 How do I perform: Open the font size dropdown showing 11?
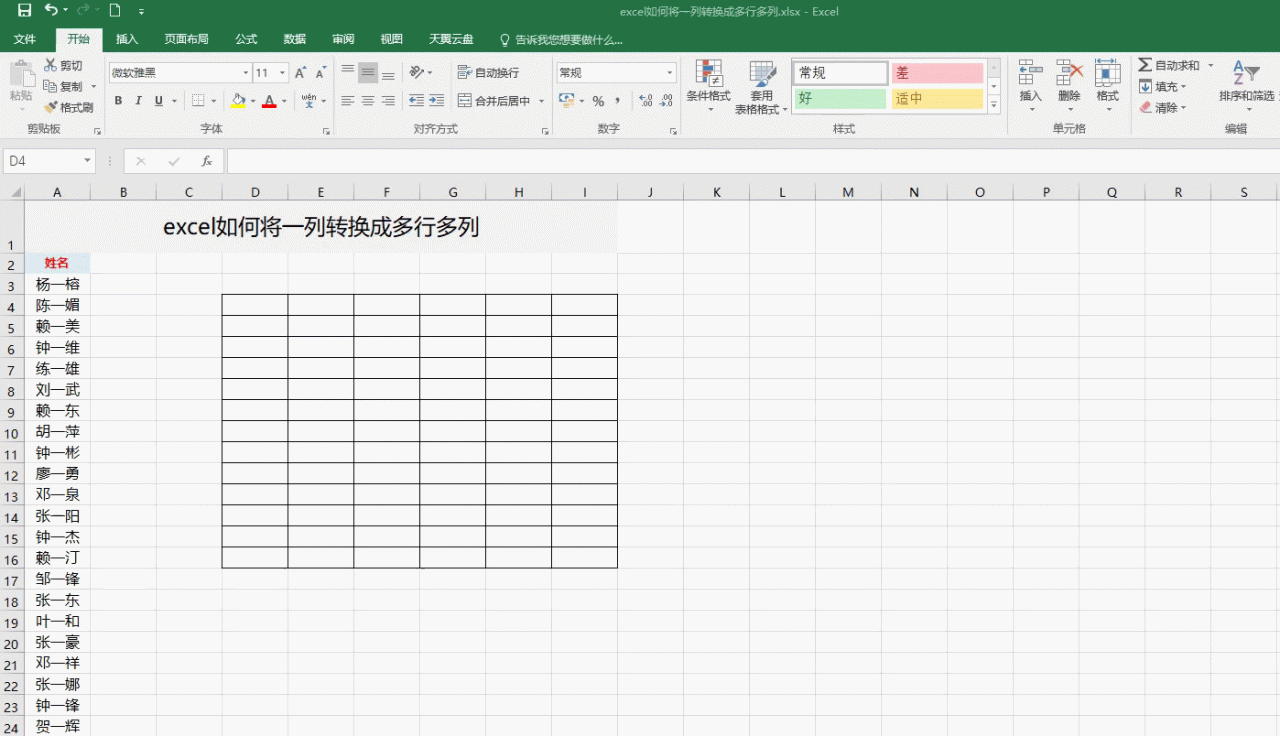pyautogui.click(x=283, y=73)
